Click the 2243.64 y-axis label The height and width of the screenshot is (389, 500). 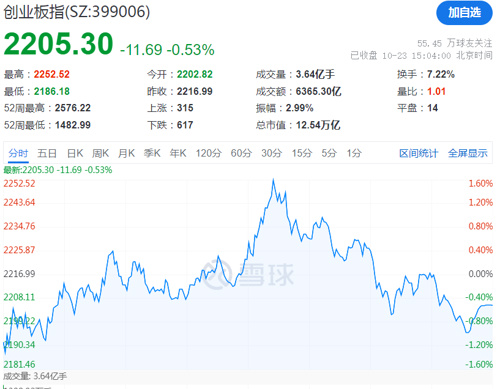point(19,202)
